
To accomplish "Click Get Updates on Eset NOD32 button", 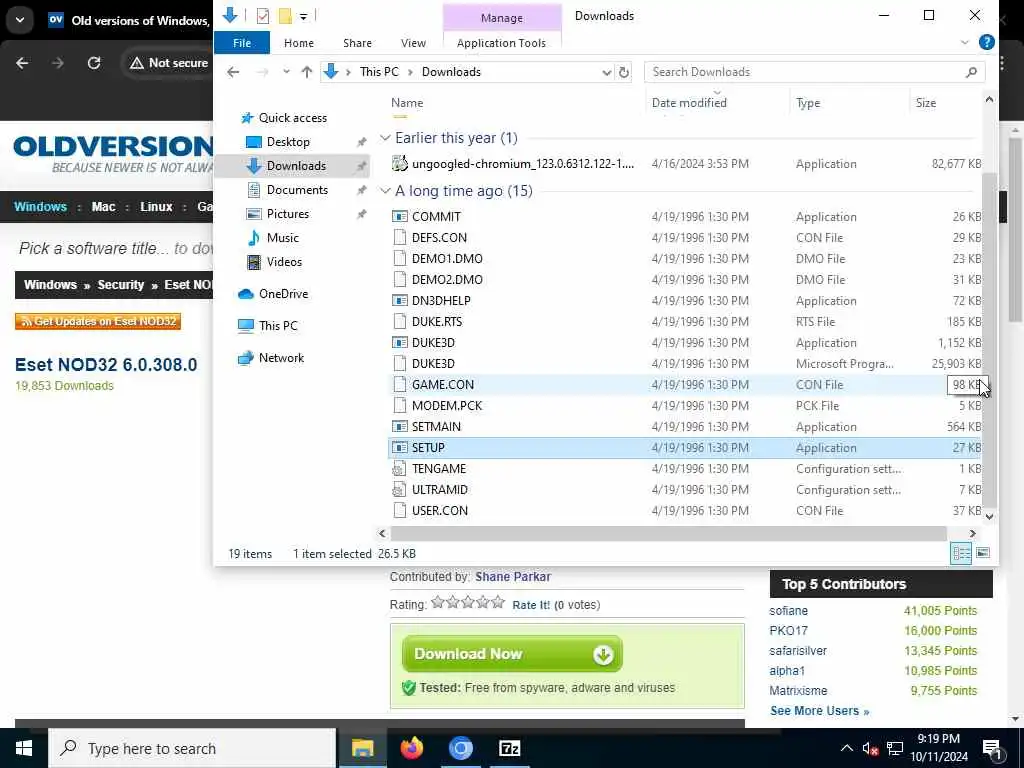I will tap(98, 321).
